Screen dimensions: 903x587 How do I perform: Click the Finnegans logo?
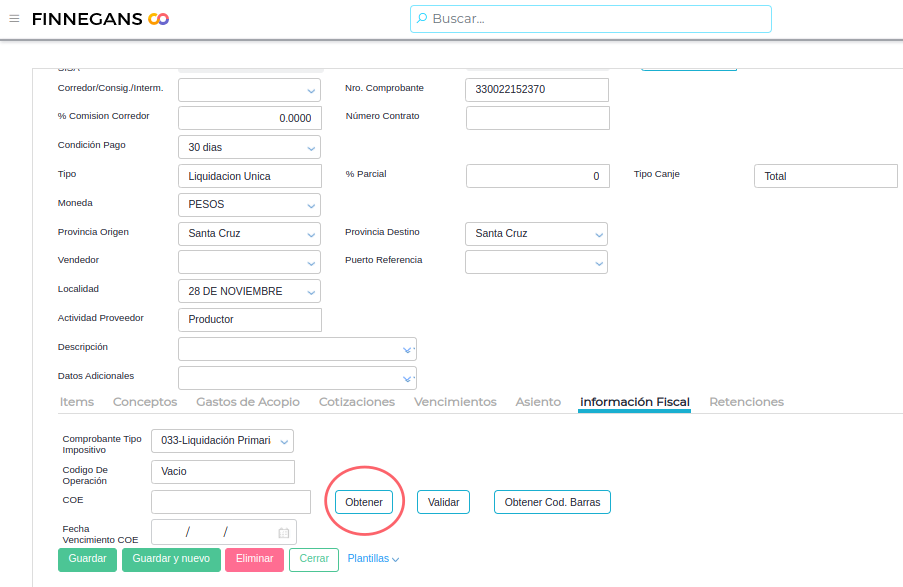pyautogui.click(x=100, y=19)
